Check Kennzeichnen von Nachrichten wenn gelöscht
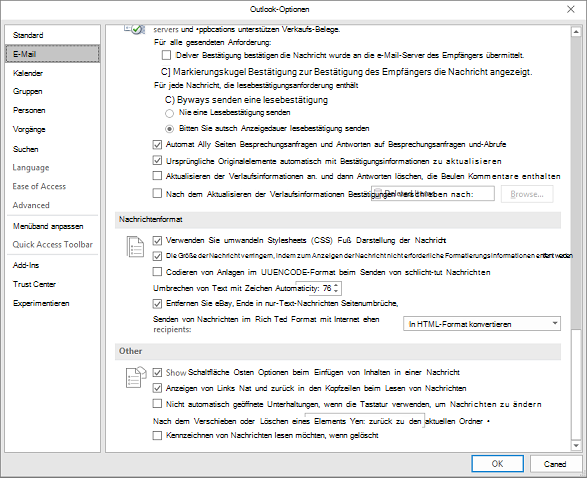The image size is (587, 478). (157, 435)
